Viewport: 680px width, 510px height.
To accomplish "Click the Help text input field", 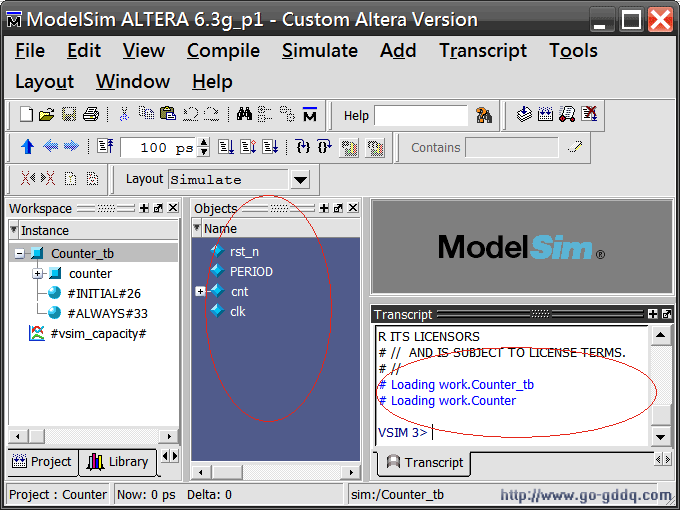I will click(x=420, y=115).
